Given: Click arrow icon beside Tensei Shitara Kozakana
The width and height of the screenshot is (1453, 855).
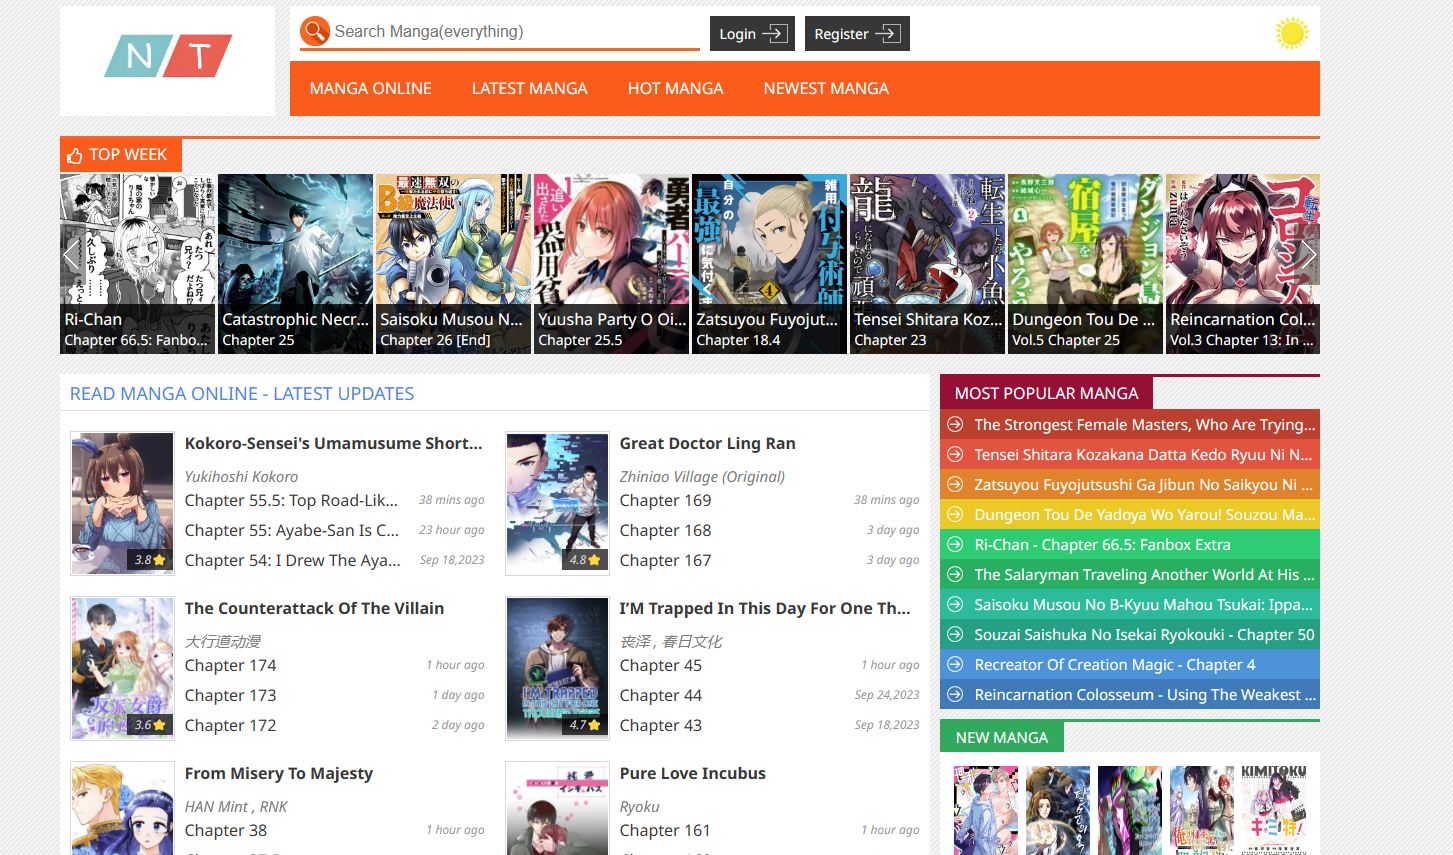Looking at the screenshot, I should click(x=955, y=454).
